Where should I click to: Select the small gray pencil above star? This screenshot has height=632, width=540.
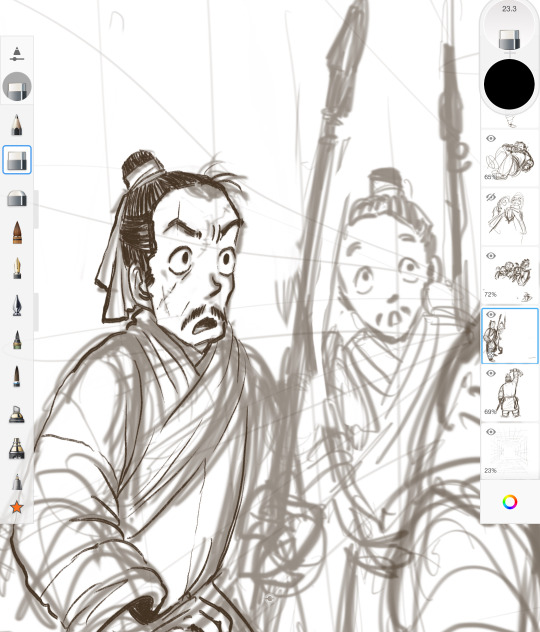point(17,482)
